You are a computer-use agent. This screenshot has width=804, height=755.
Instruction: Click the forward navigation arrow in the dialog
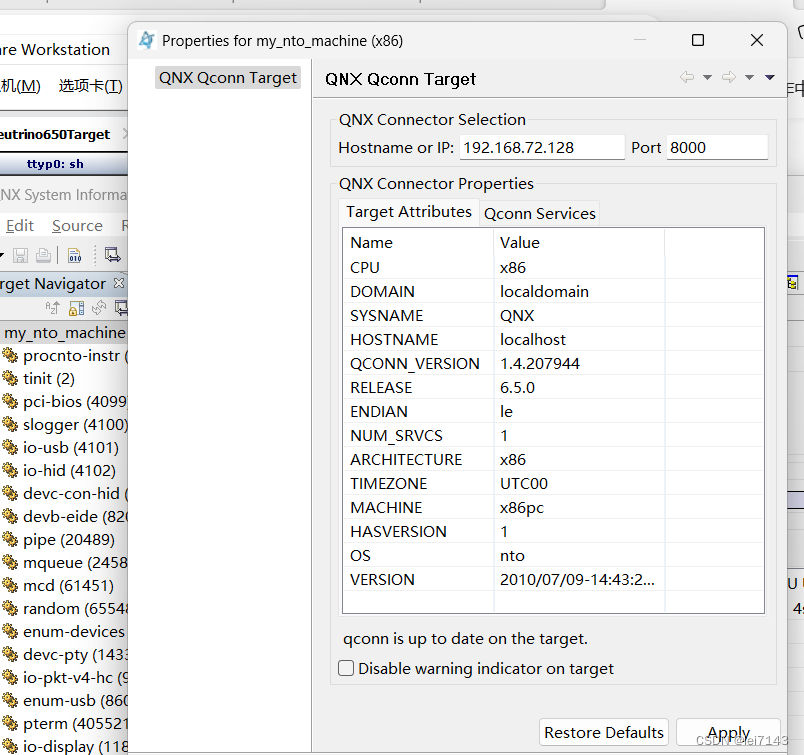coord(728,77)
